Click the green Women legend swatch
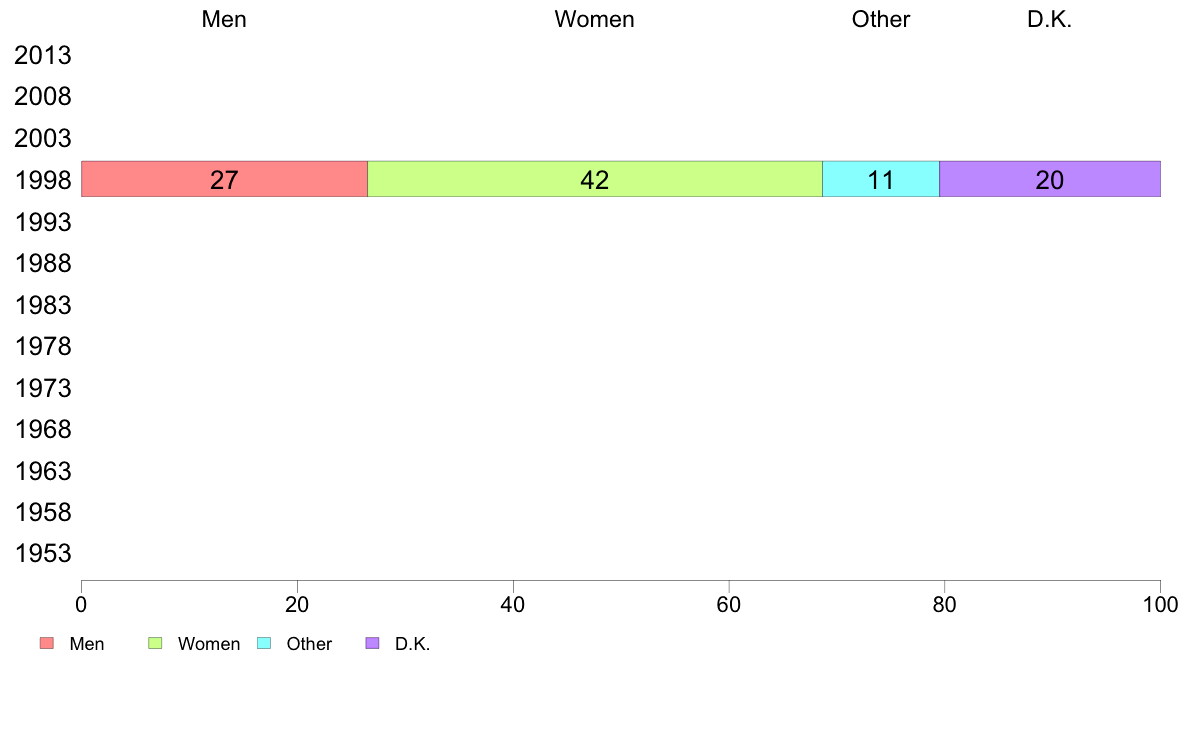Viewport: 1188px width, 736px height. [155, 643]
